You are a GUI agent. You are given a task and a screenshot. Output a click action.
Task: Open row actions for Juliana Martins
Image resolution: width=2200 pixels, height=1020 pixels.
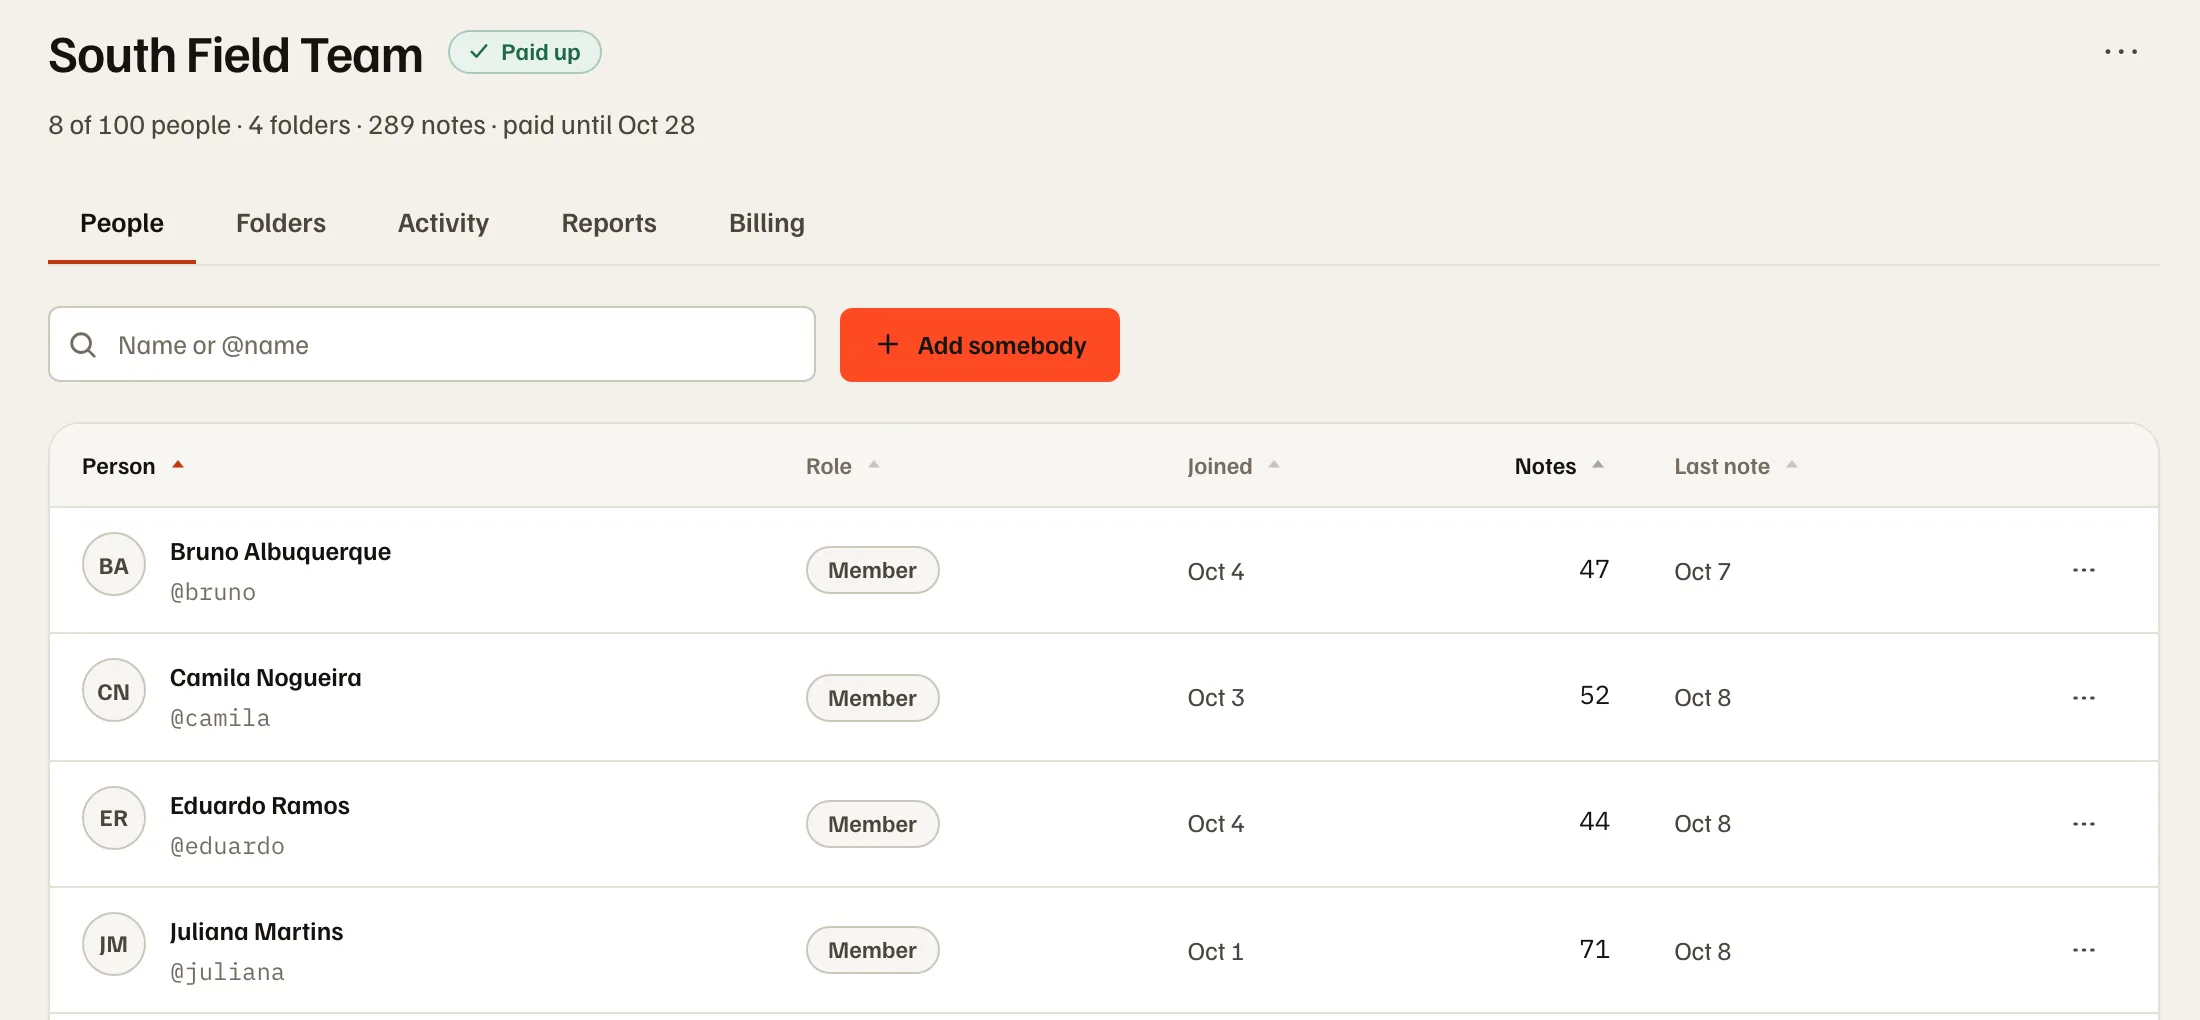tap(2083, 950)
